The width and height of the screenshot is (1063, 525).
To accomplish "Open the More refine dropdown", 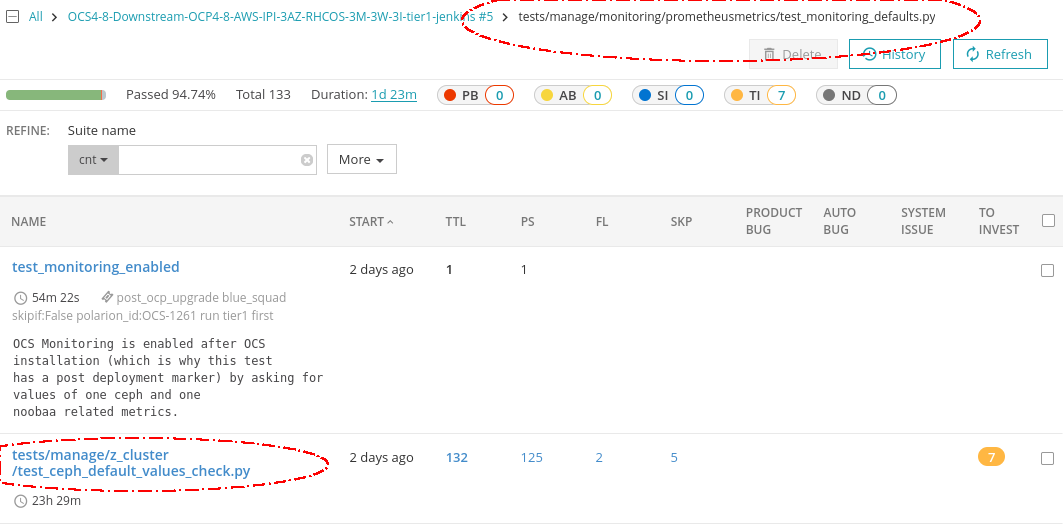I will tap(362, 159).
